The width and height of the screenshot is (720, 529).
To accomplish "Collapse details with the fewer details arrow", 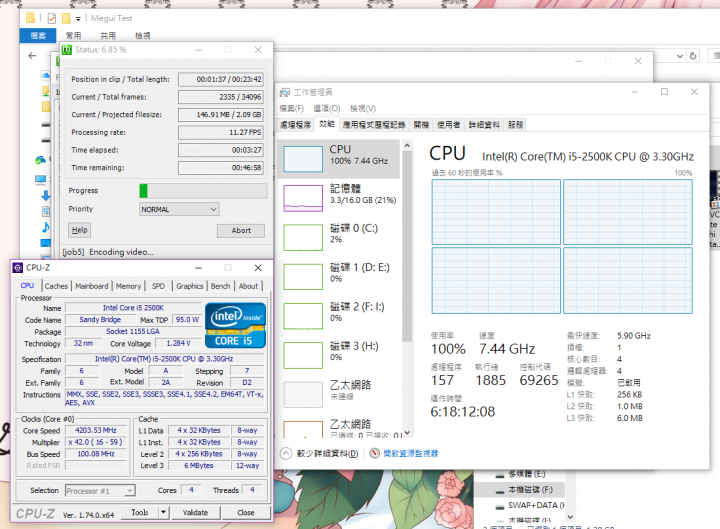I will click(286, 454).
